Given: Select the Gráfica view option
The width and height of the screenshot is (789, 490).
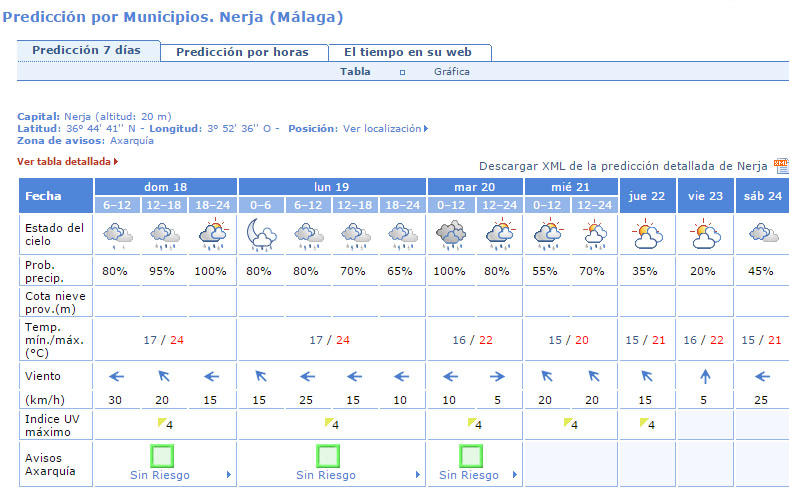Looking at the screenshot, I should [x=451, y=72].
